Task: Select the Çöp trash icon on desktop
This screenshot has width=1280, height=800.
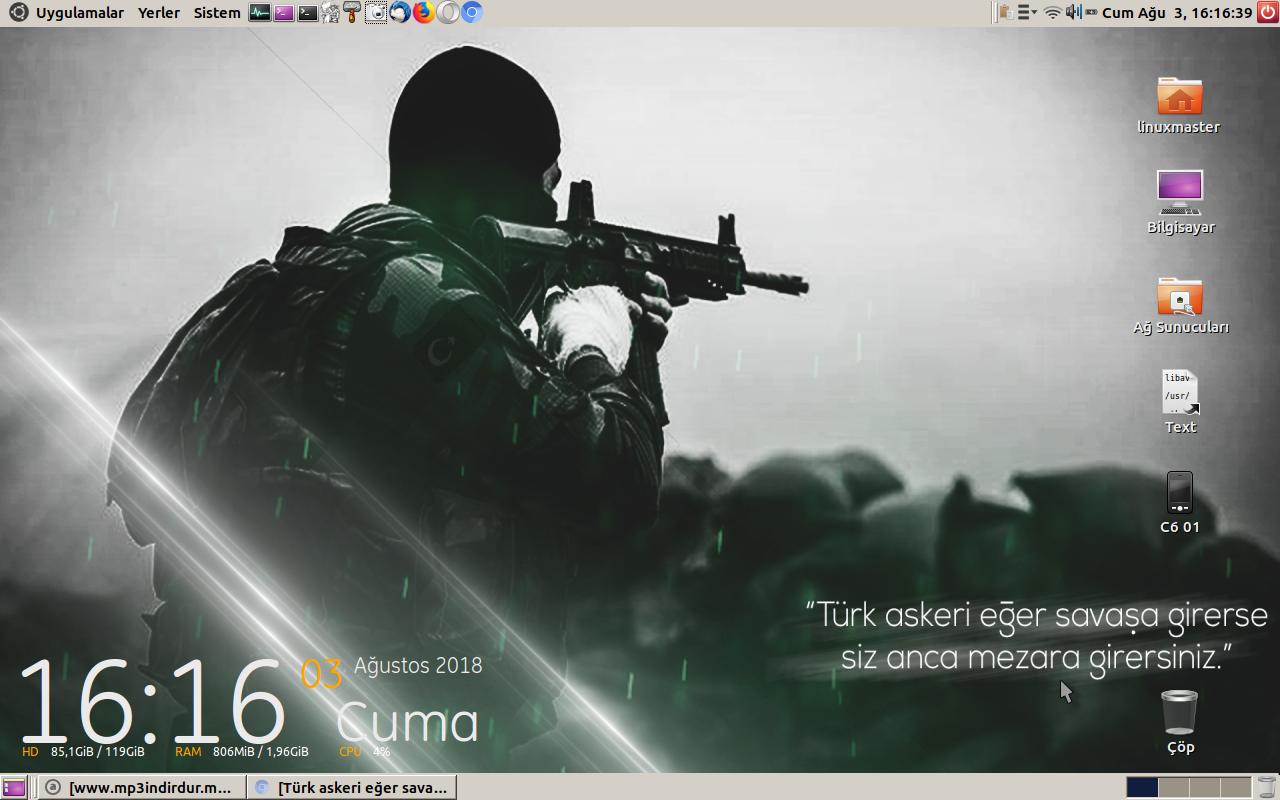Action: click(1180, 722)
